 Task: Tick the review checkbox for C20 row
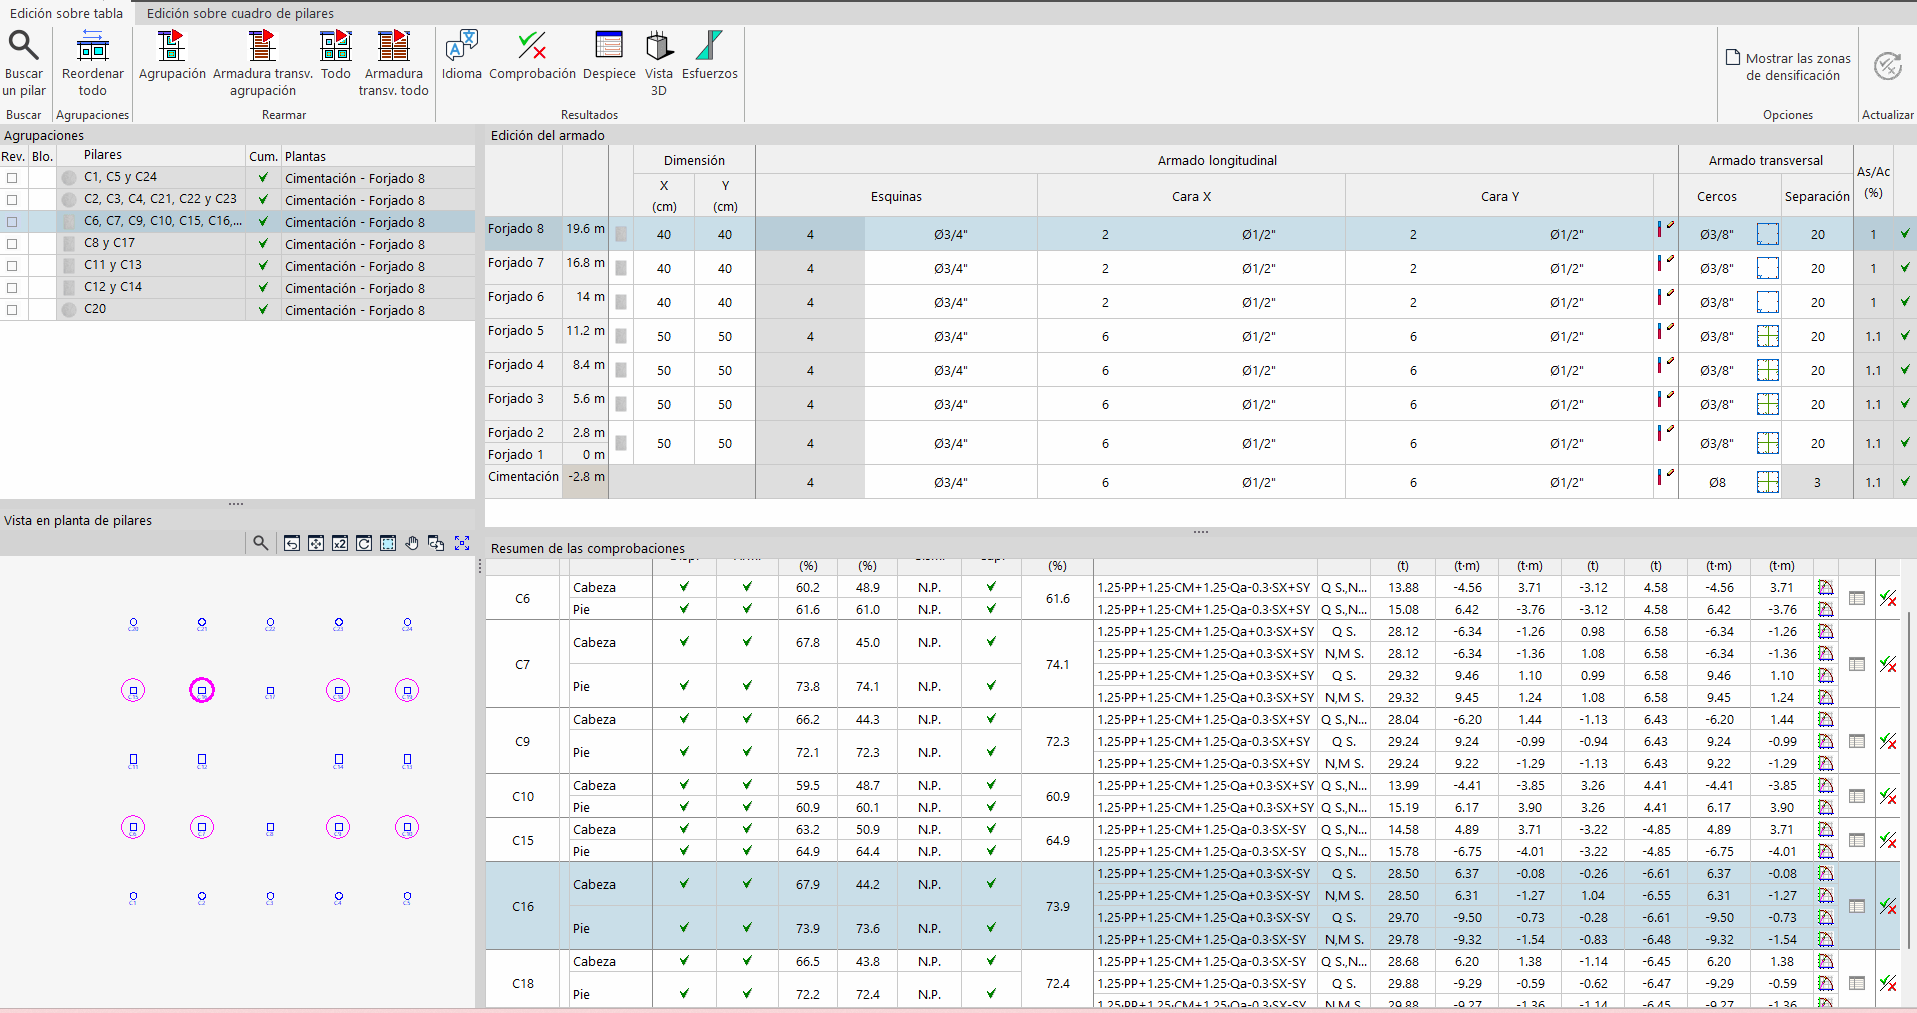tap(12, 310)
